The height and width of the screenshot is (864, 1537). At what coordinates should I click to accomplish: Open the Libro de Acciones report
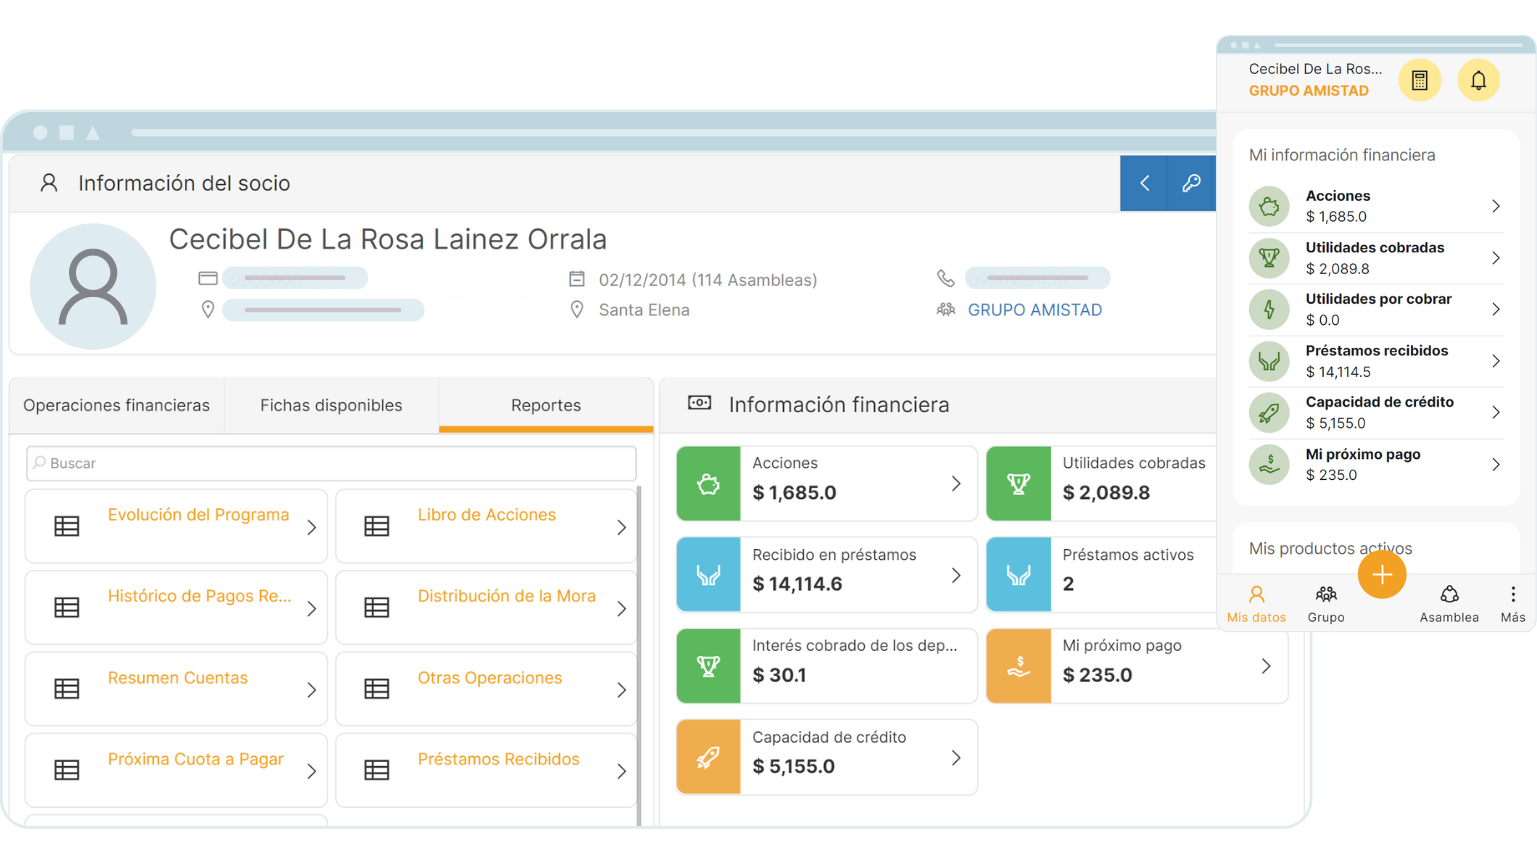[487, 514]
